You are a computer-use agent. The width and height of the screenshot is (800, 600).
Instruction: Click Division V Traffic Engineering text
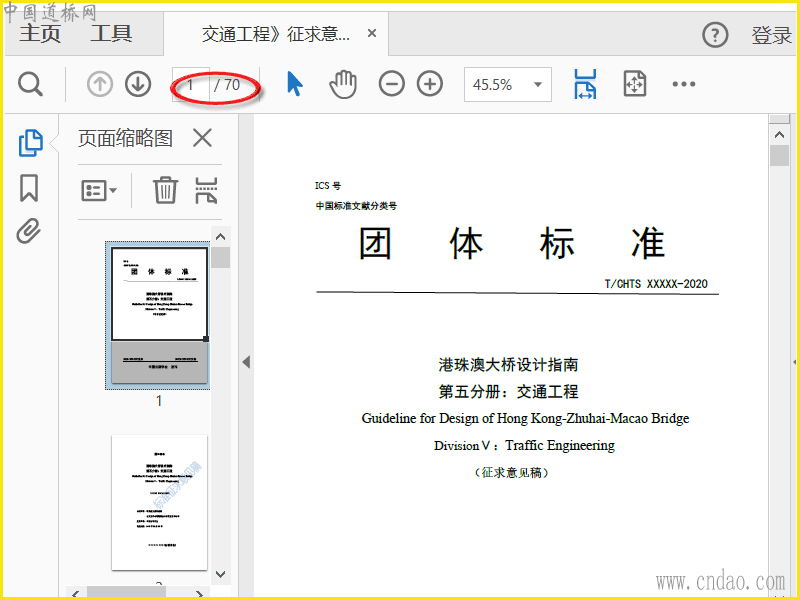(524, 445)
